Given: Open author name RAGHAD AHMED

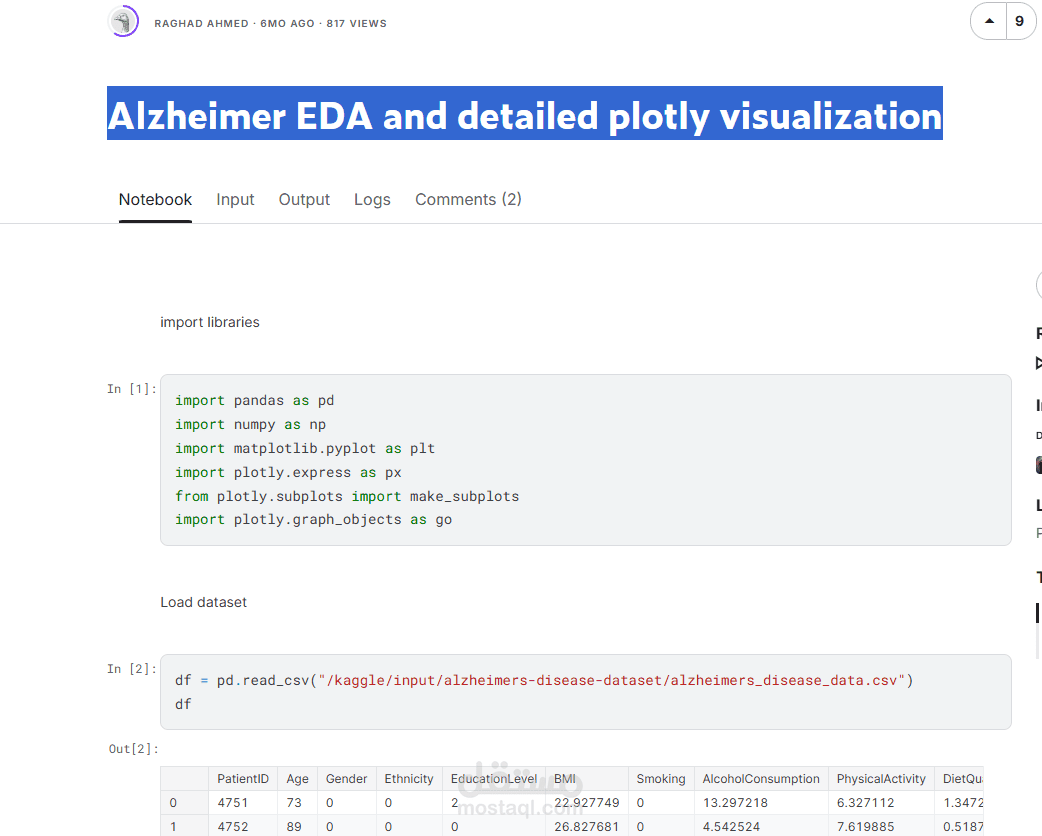Looking at the screenshot, I should click(201, 23).
